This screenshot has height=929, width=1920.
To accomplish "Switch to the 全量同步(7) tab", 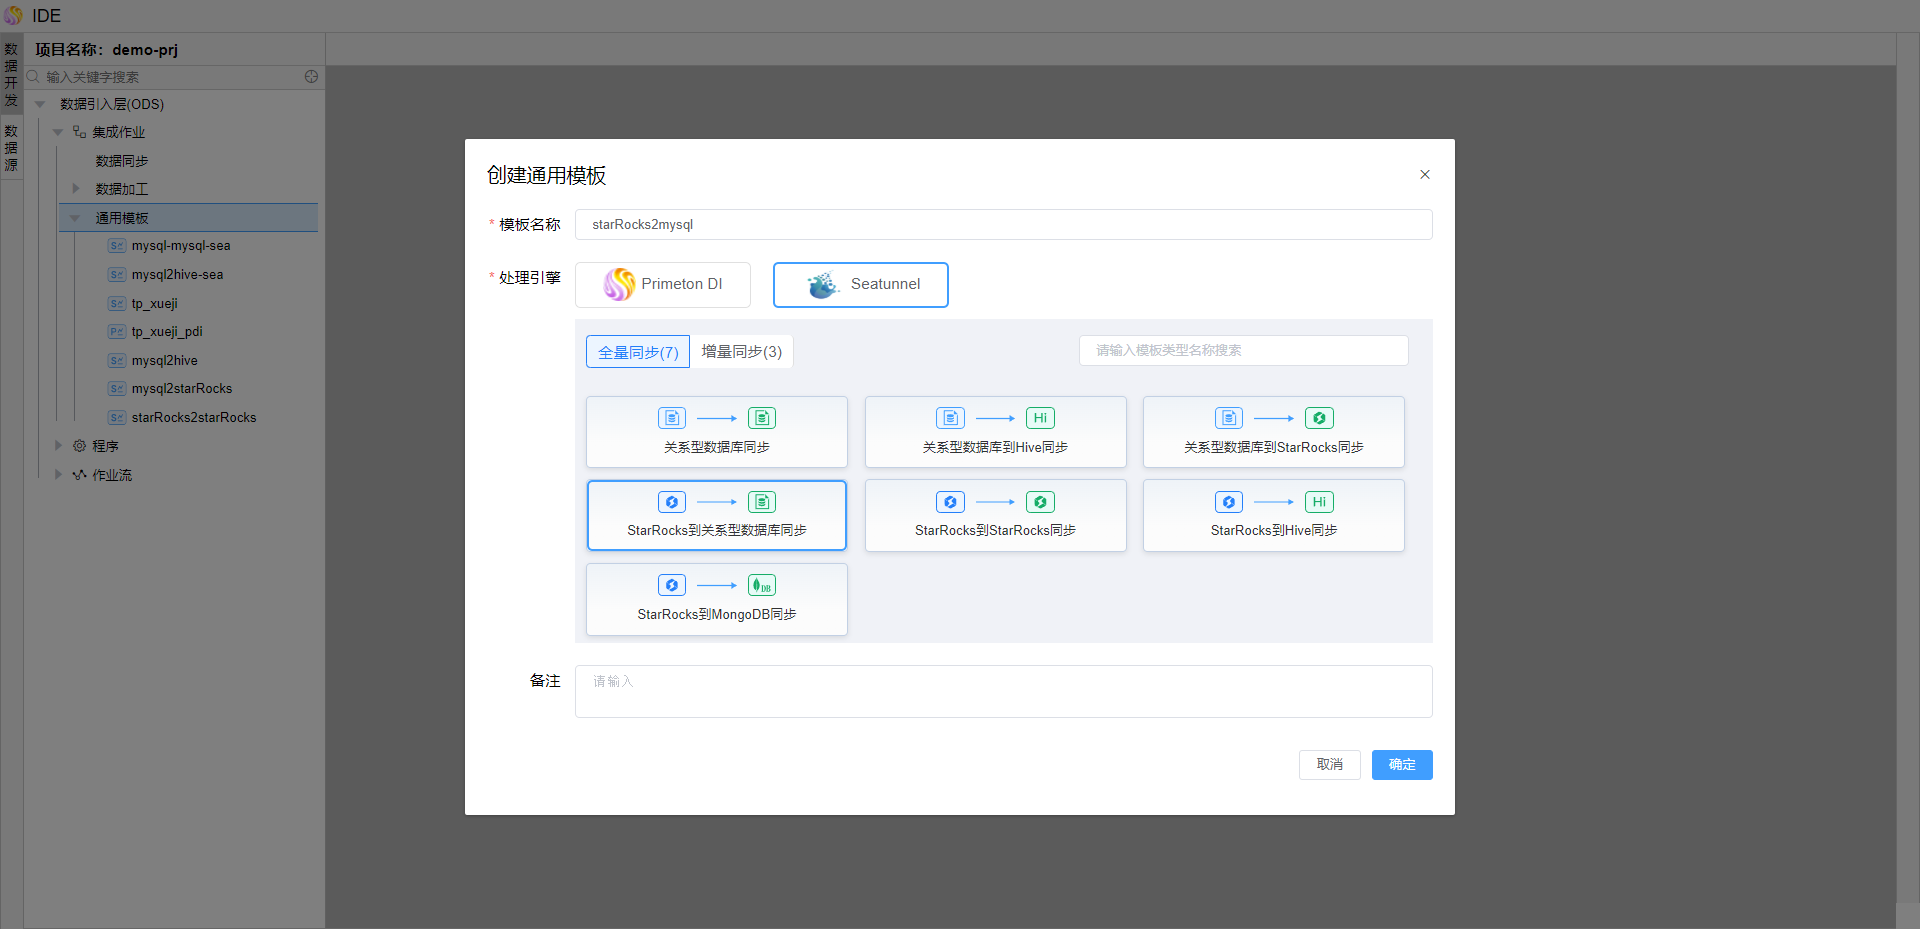I will (638, 352).
